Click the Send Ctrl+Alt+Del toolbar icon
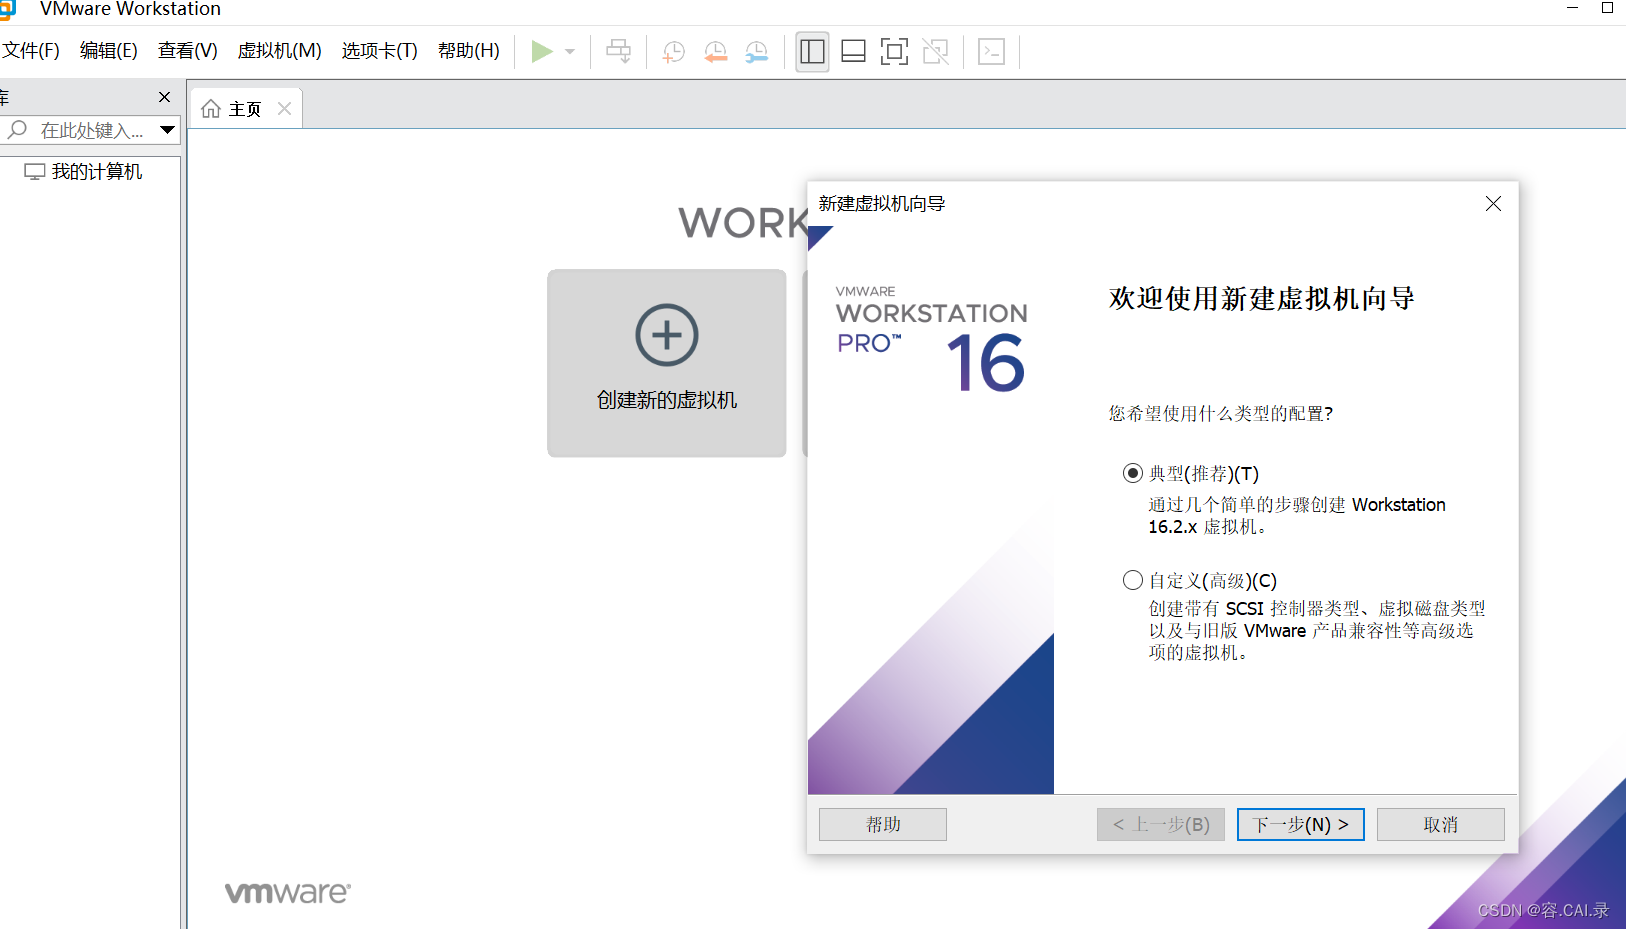This screenshot has width=1626, height=929. click(x=619, y=52)
